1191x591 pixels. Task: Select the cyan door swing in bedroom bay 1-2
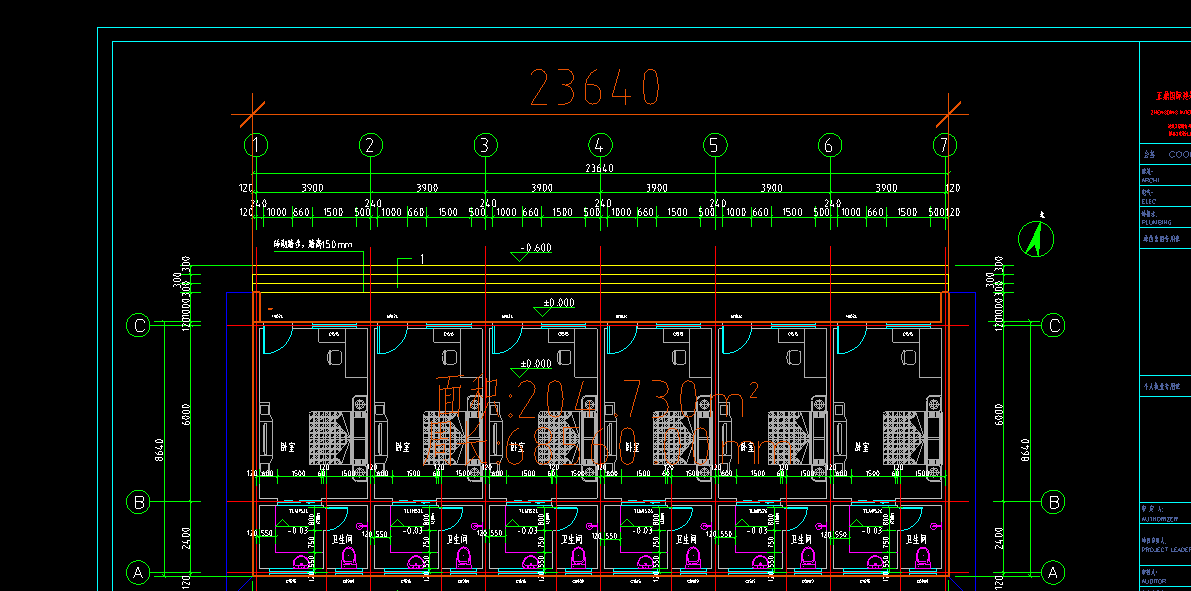[276, 340]
